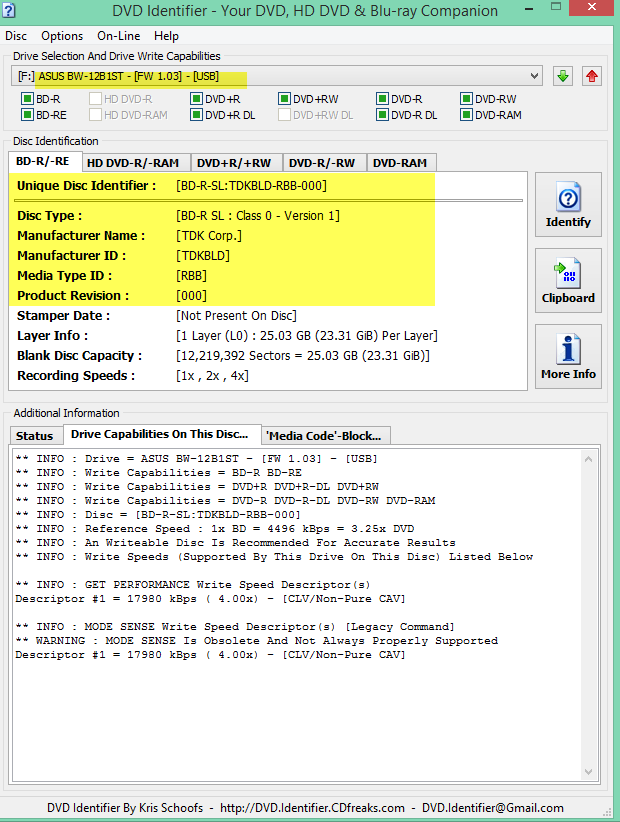Click the Identify disc button
The image size is (620, 822).
568,204
